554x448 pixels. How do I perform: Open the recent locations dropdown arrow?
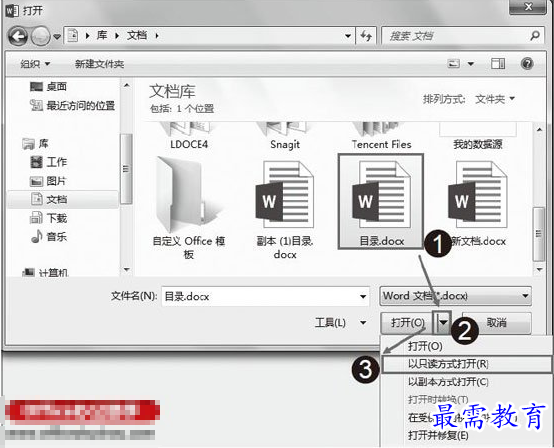(x=57, y=36)
